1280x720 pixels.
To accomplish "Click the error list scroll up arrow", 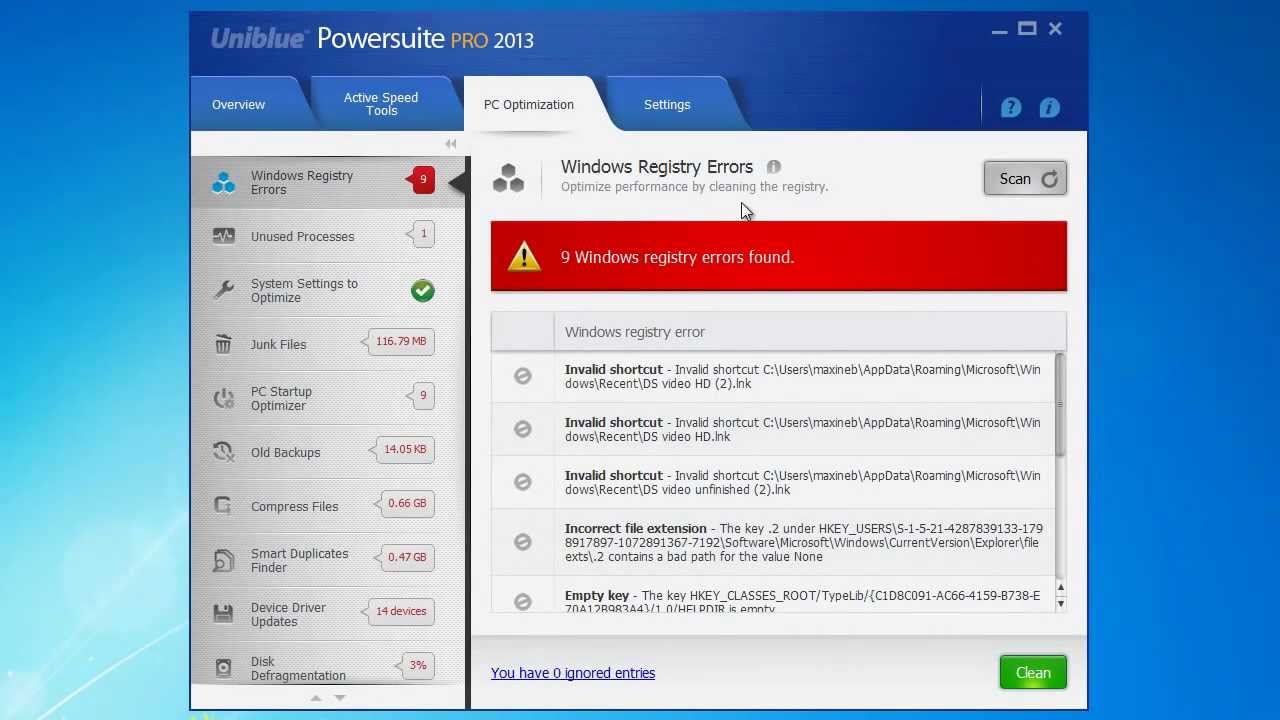I will (x=1061, y=588).
